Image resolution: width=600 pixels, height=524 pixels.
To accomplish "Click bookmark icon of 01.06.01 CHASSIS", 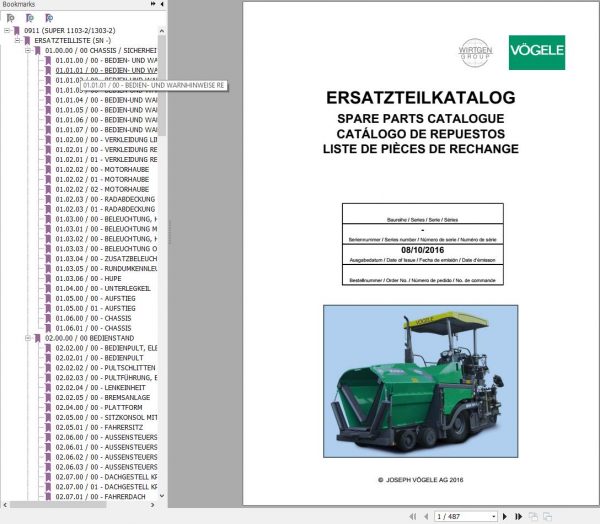I will [x=48, y=328].
